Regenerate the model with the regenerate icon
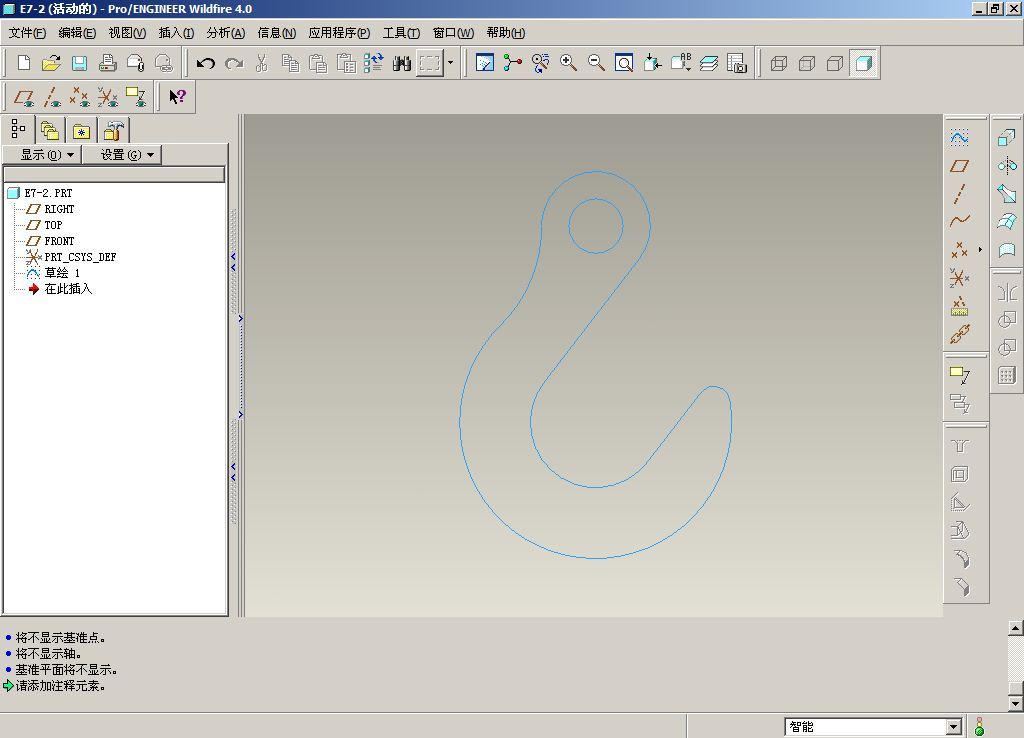This screenshot has width=1024, height=738. [x=374, y=63]
